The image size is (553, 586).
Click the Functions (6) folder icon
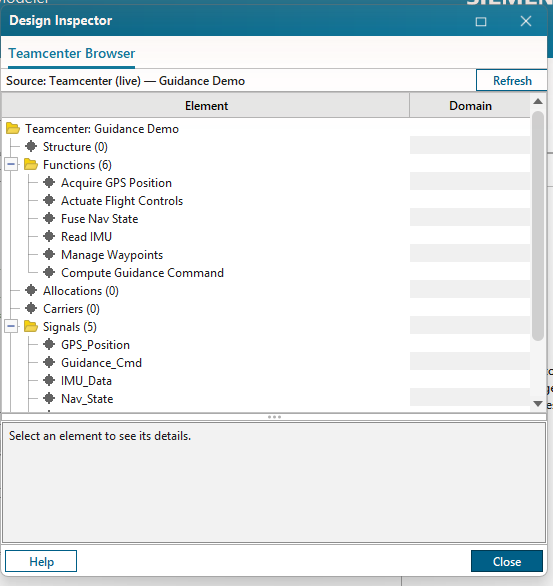point(31,164)
